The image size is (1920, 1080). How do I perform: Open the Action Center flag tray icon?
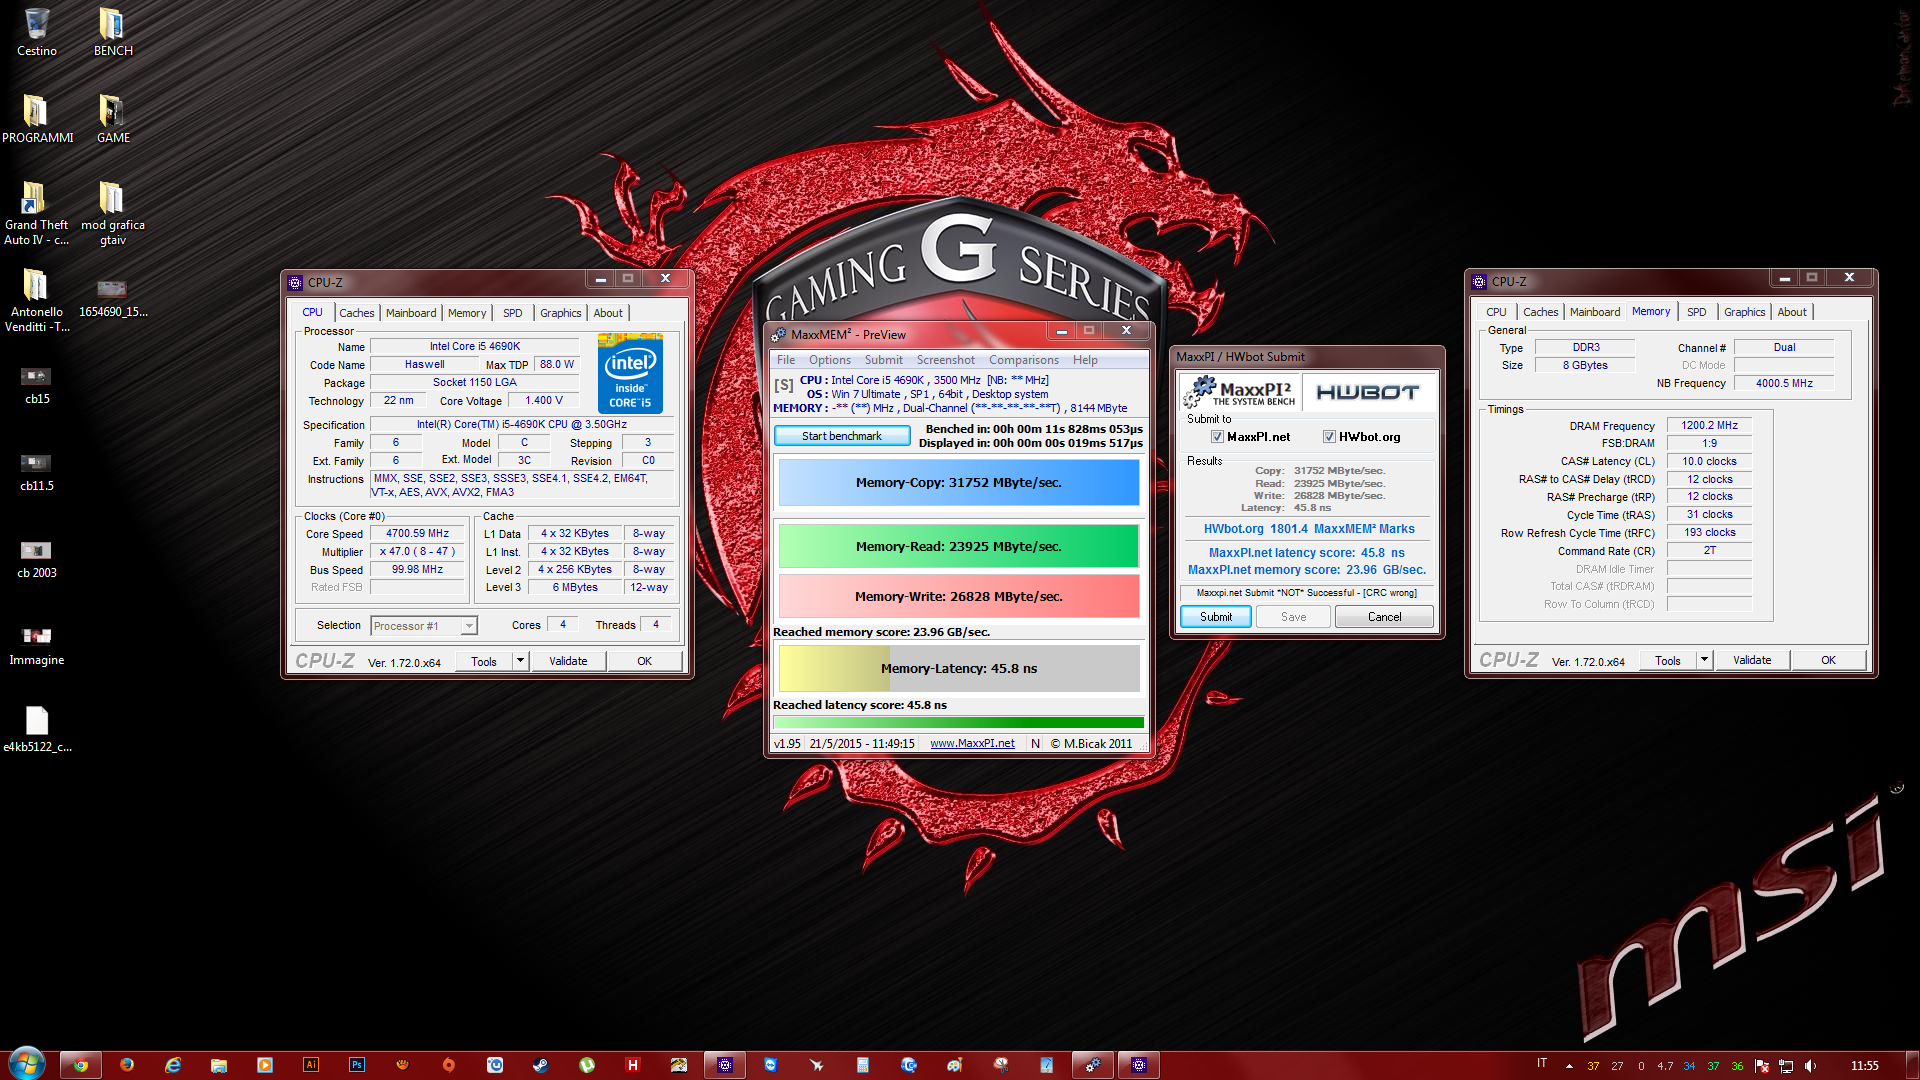point(1762,1066)
